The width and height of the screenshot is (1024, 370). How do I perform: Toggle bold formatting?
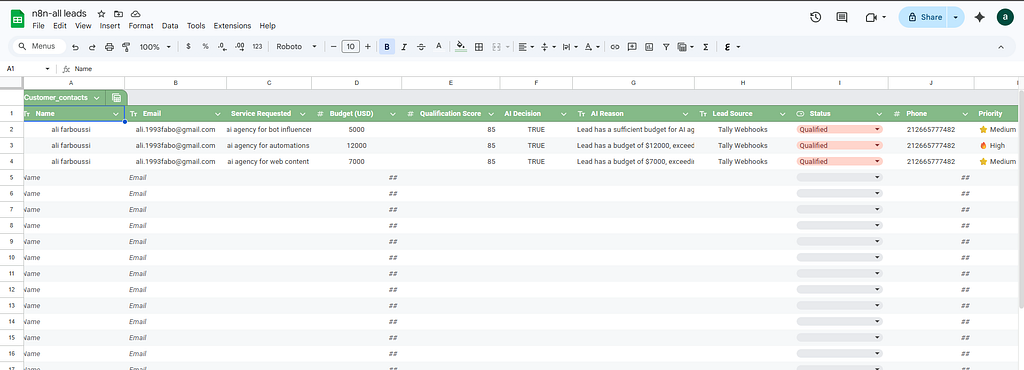click(x=387, y=47)
